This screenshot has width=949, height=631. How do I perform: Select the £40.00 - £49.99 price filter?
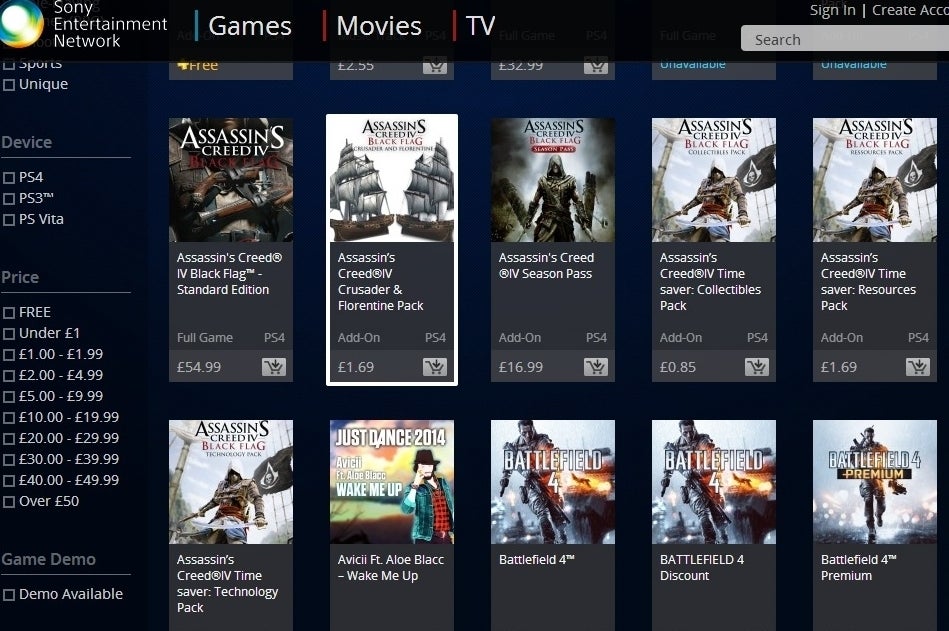[9, 481]
